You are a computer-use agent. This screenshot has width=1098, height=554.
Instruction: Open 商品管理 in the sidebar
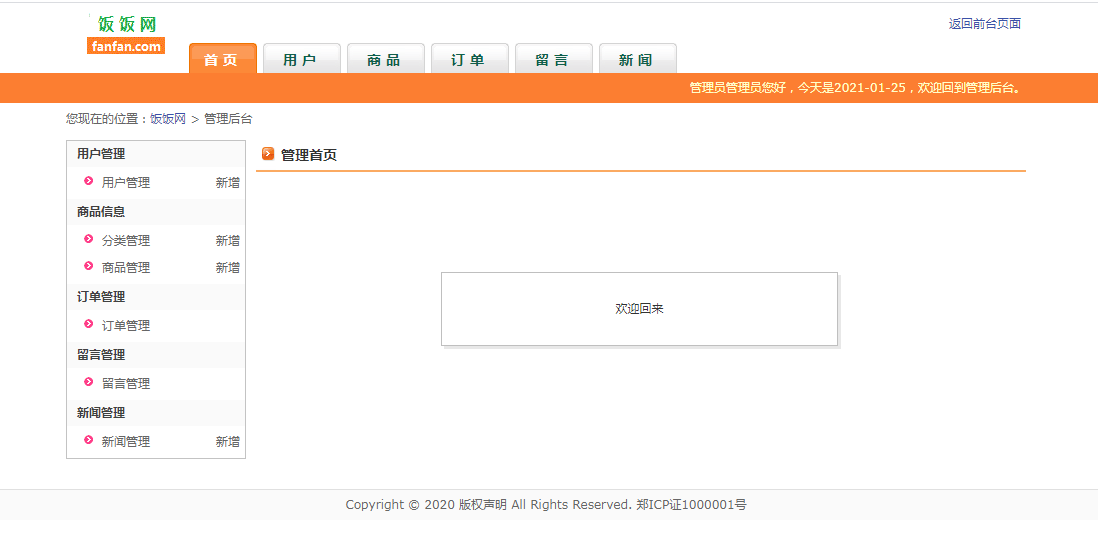[126, 268]
